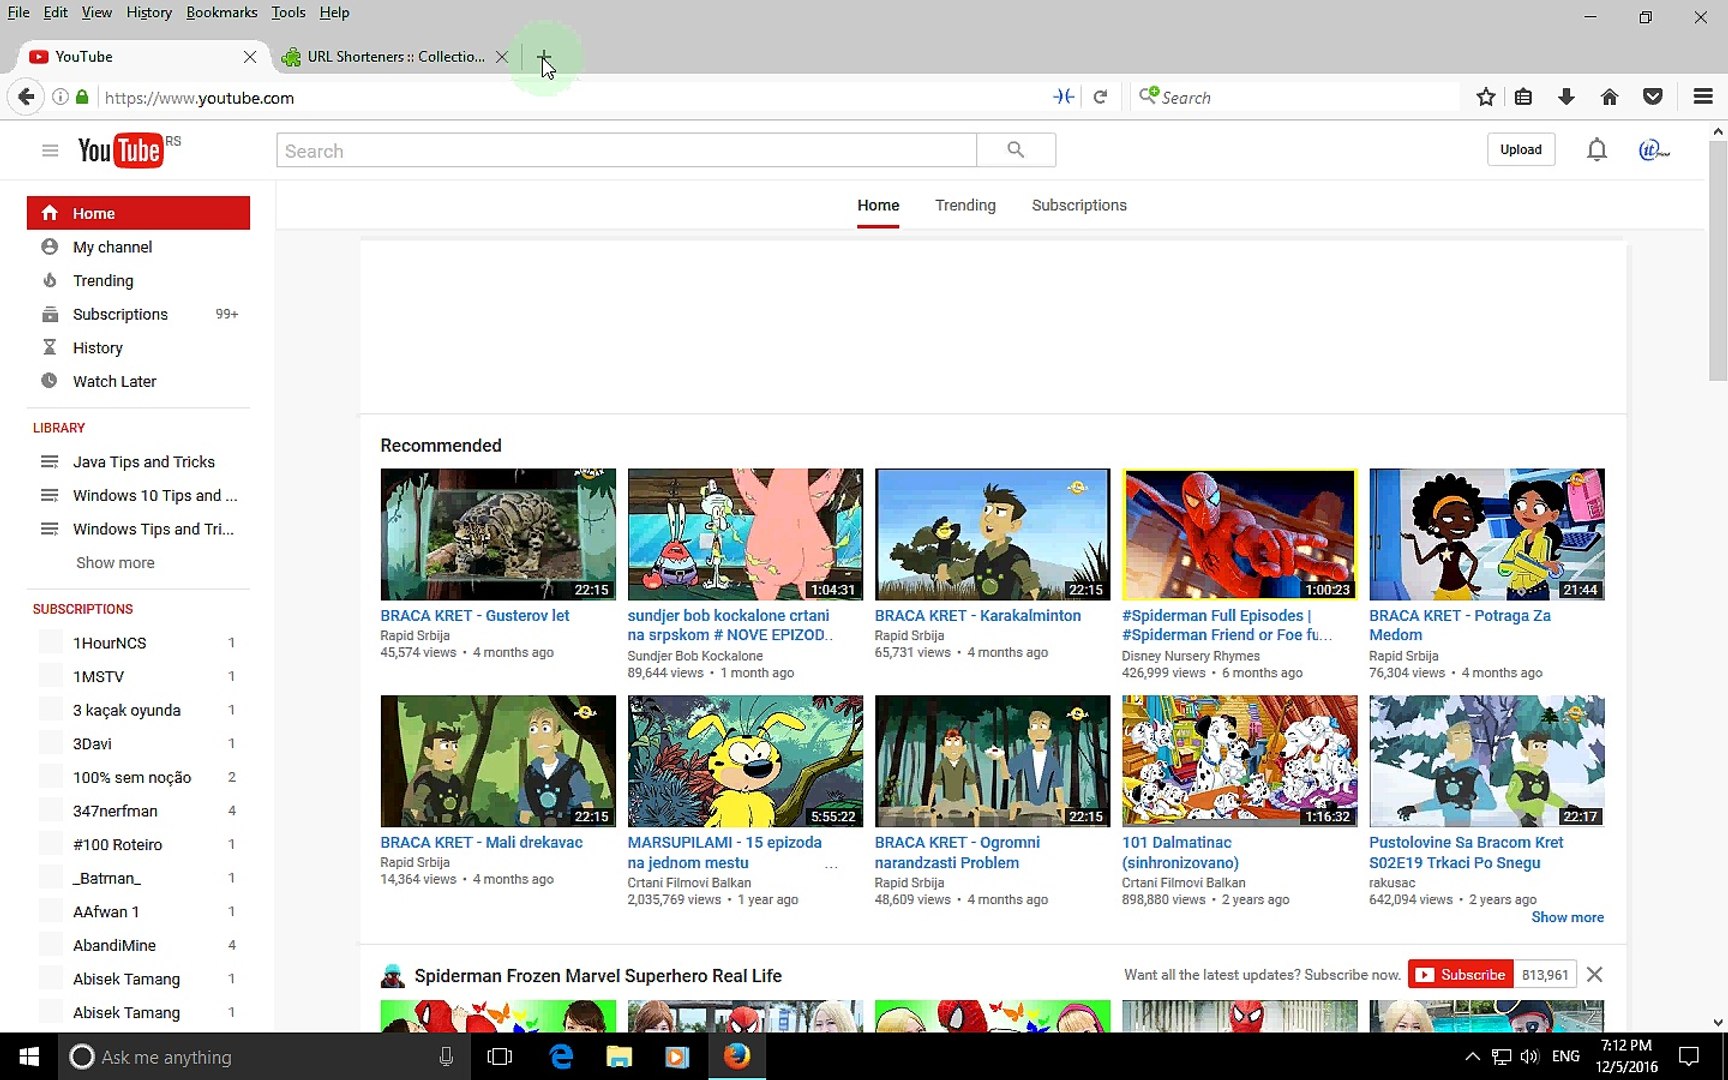This screenshot has height=1080, width=1728.
Task: Click the Firefox taskbar icon
Action: (x=737, y=1057)
